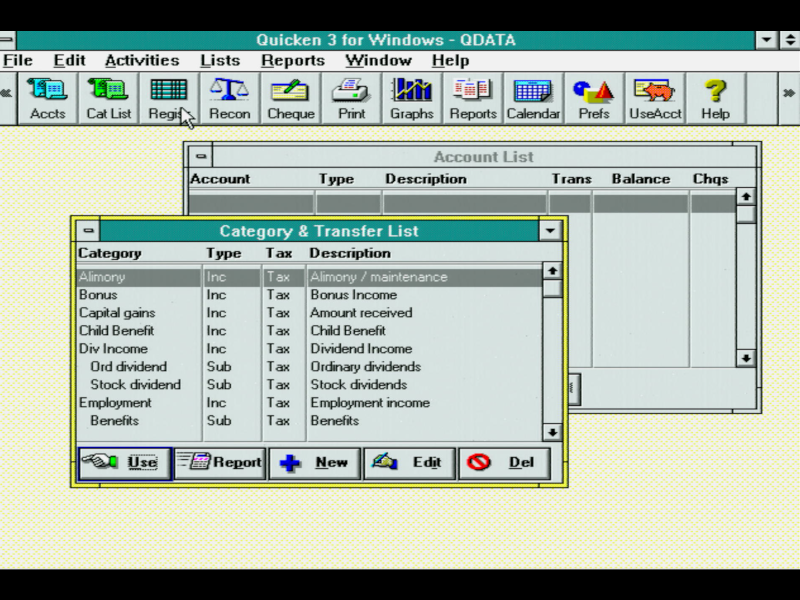Viewport: 800px width, 600px height.
Task: Select the Stock dividend subcategory
Action: click(x=309, y=385)
